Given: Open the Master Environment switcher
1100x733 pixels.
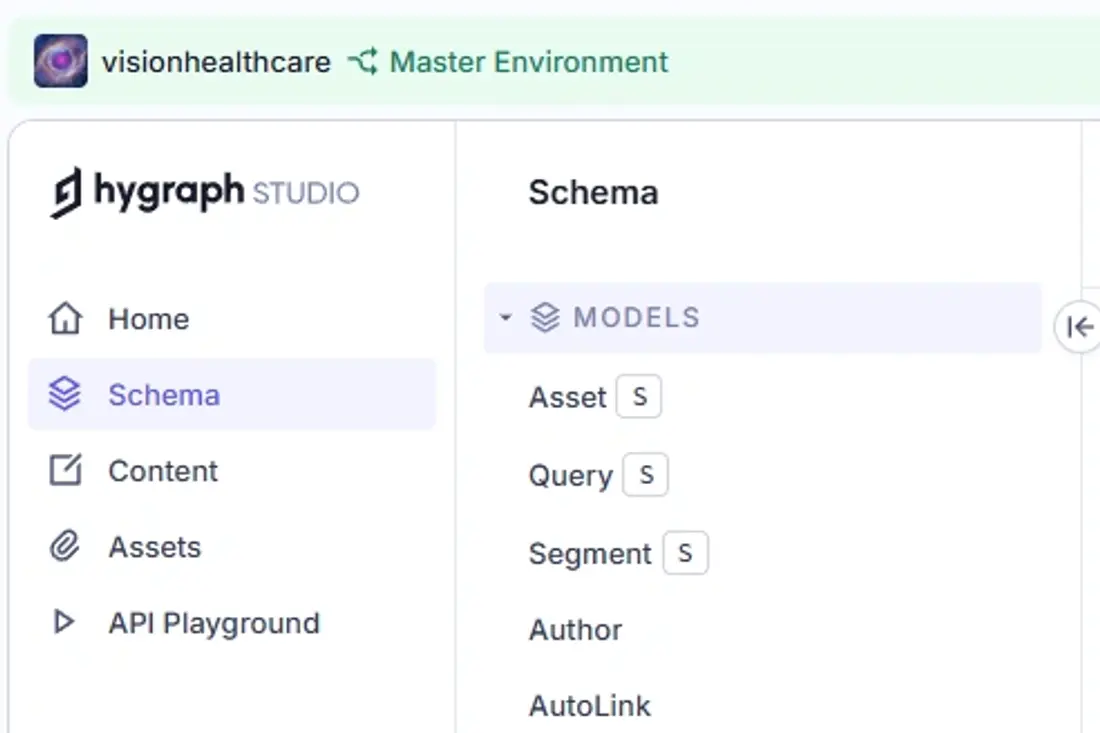Looking at the screenshot, I should [509, 62].
